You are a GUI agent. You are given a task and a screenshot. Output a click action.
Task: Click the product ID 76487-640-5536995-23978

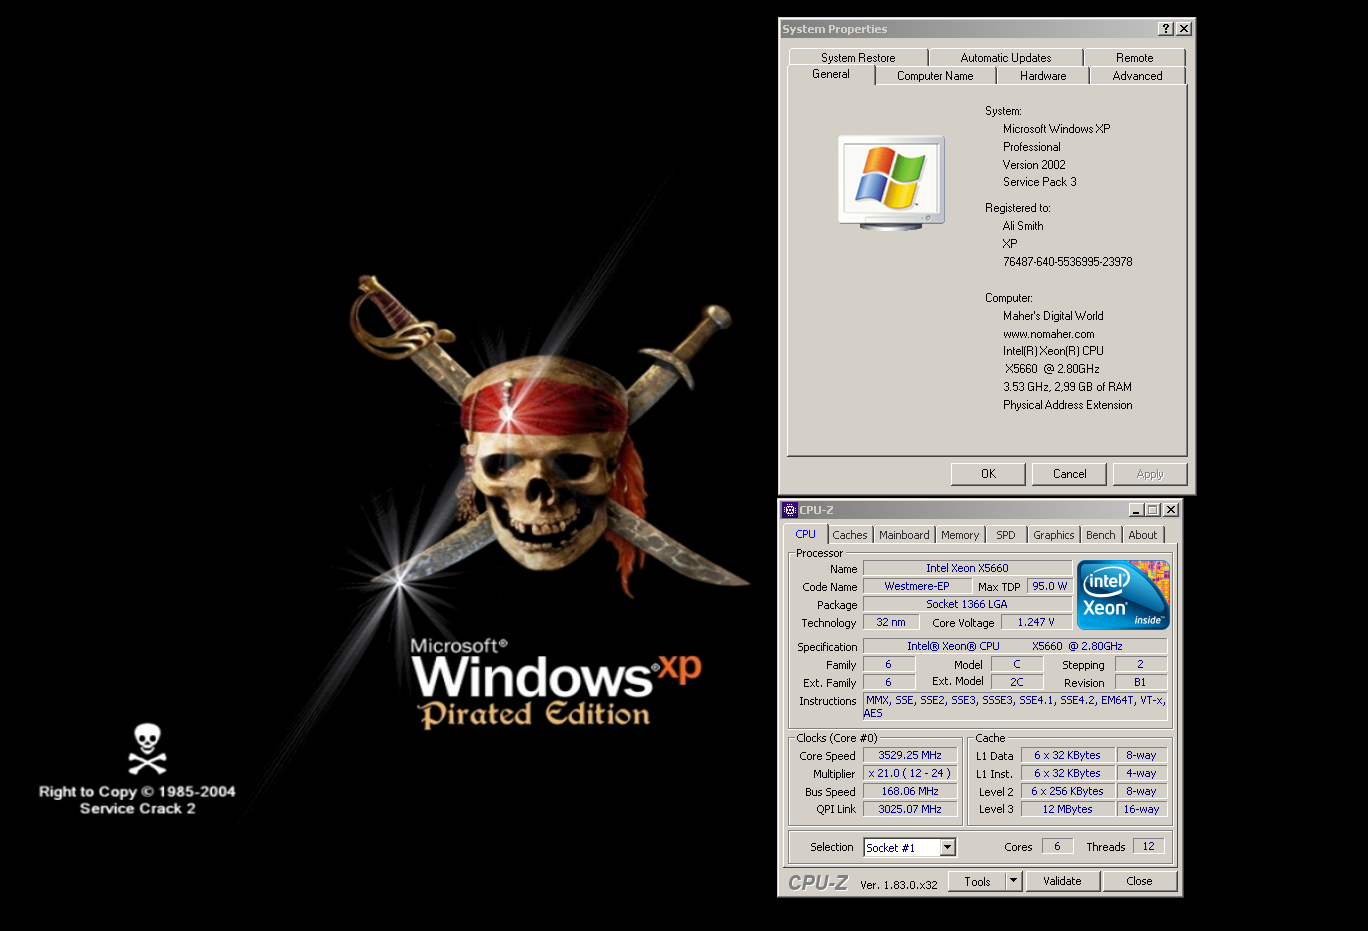1068,262
